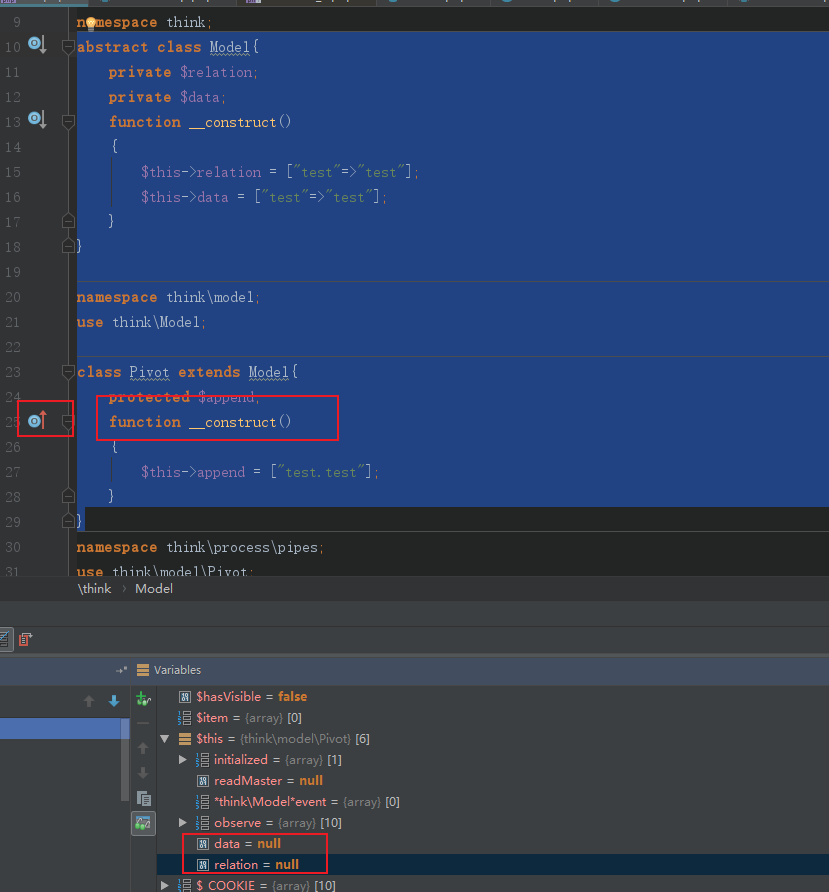829x892 pixels.
Task: Open the Variables panel tab
Action: click(x=177, y=670)
